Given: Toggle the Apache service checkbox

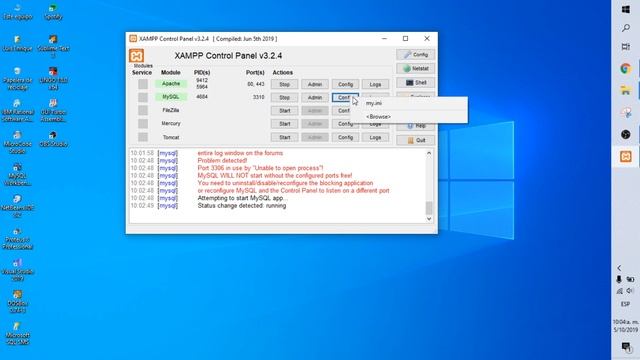Looking at the screenshot, I should (143, 84).
